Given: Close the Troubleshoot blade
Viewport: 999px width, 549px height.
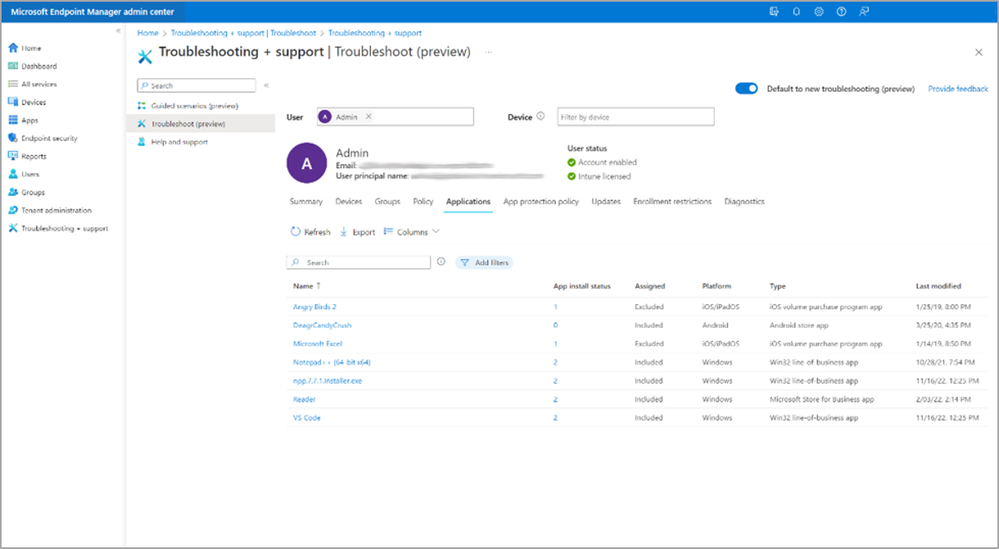Looking at the screenshot, I should [979, 52].
